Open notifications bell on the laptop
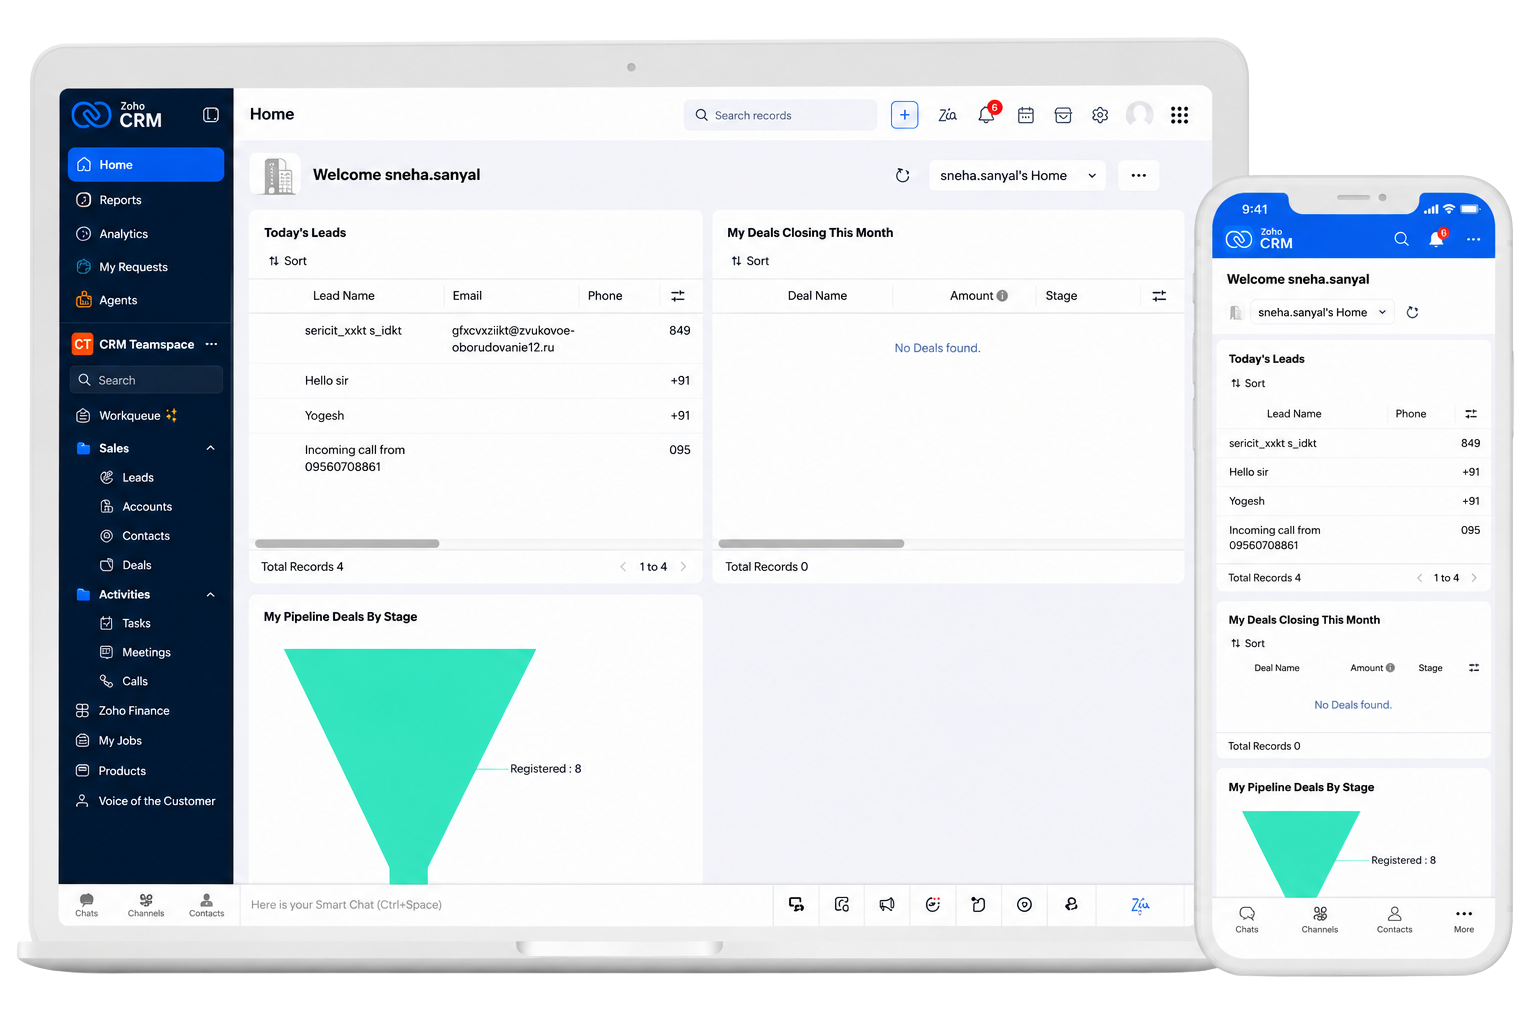 (987, 114)
